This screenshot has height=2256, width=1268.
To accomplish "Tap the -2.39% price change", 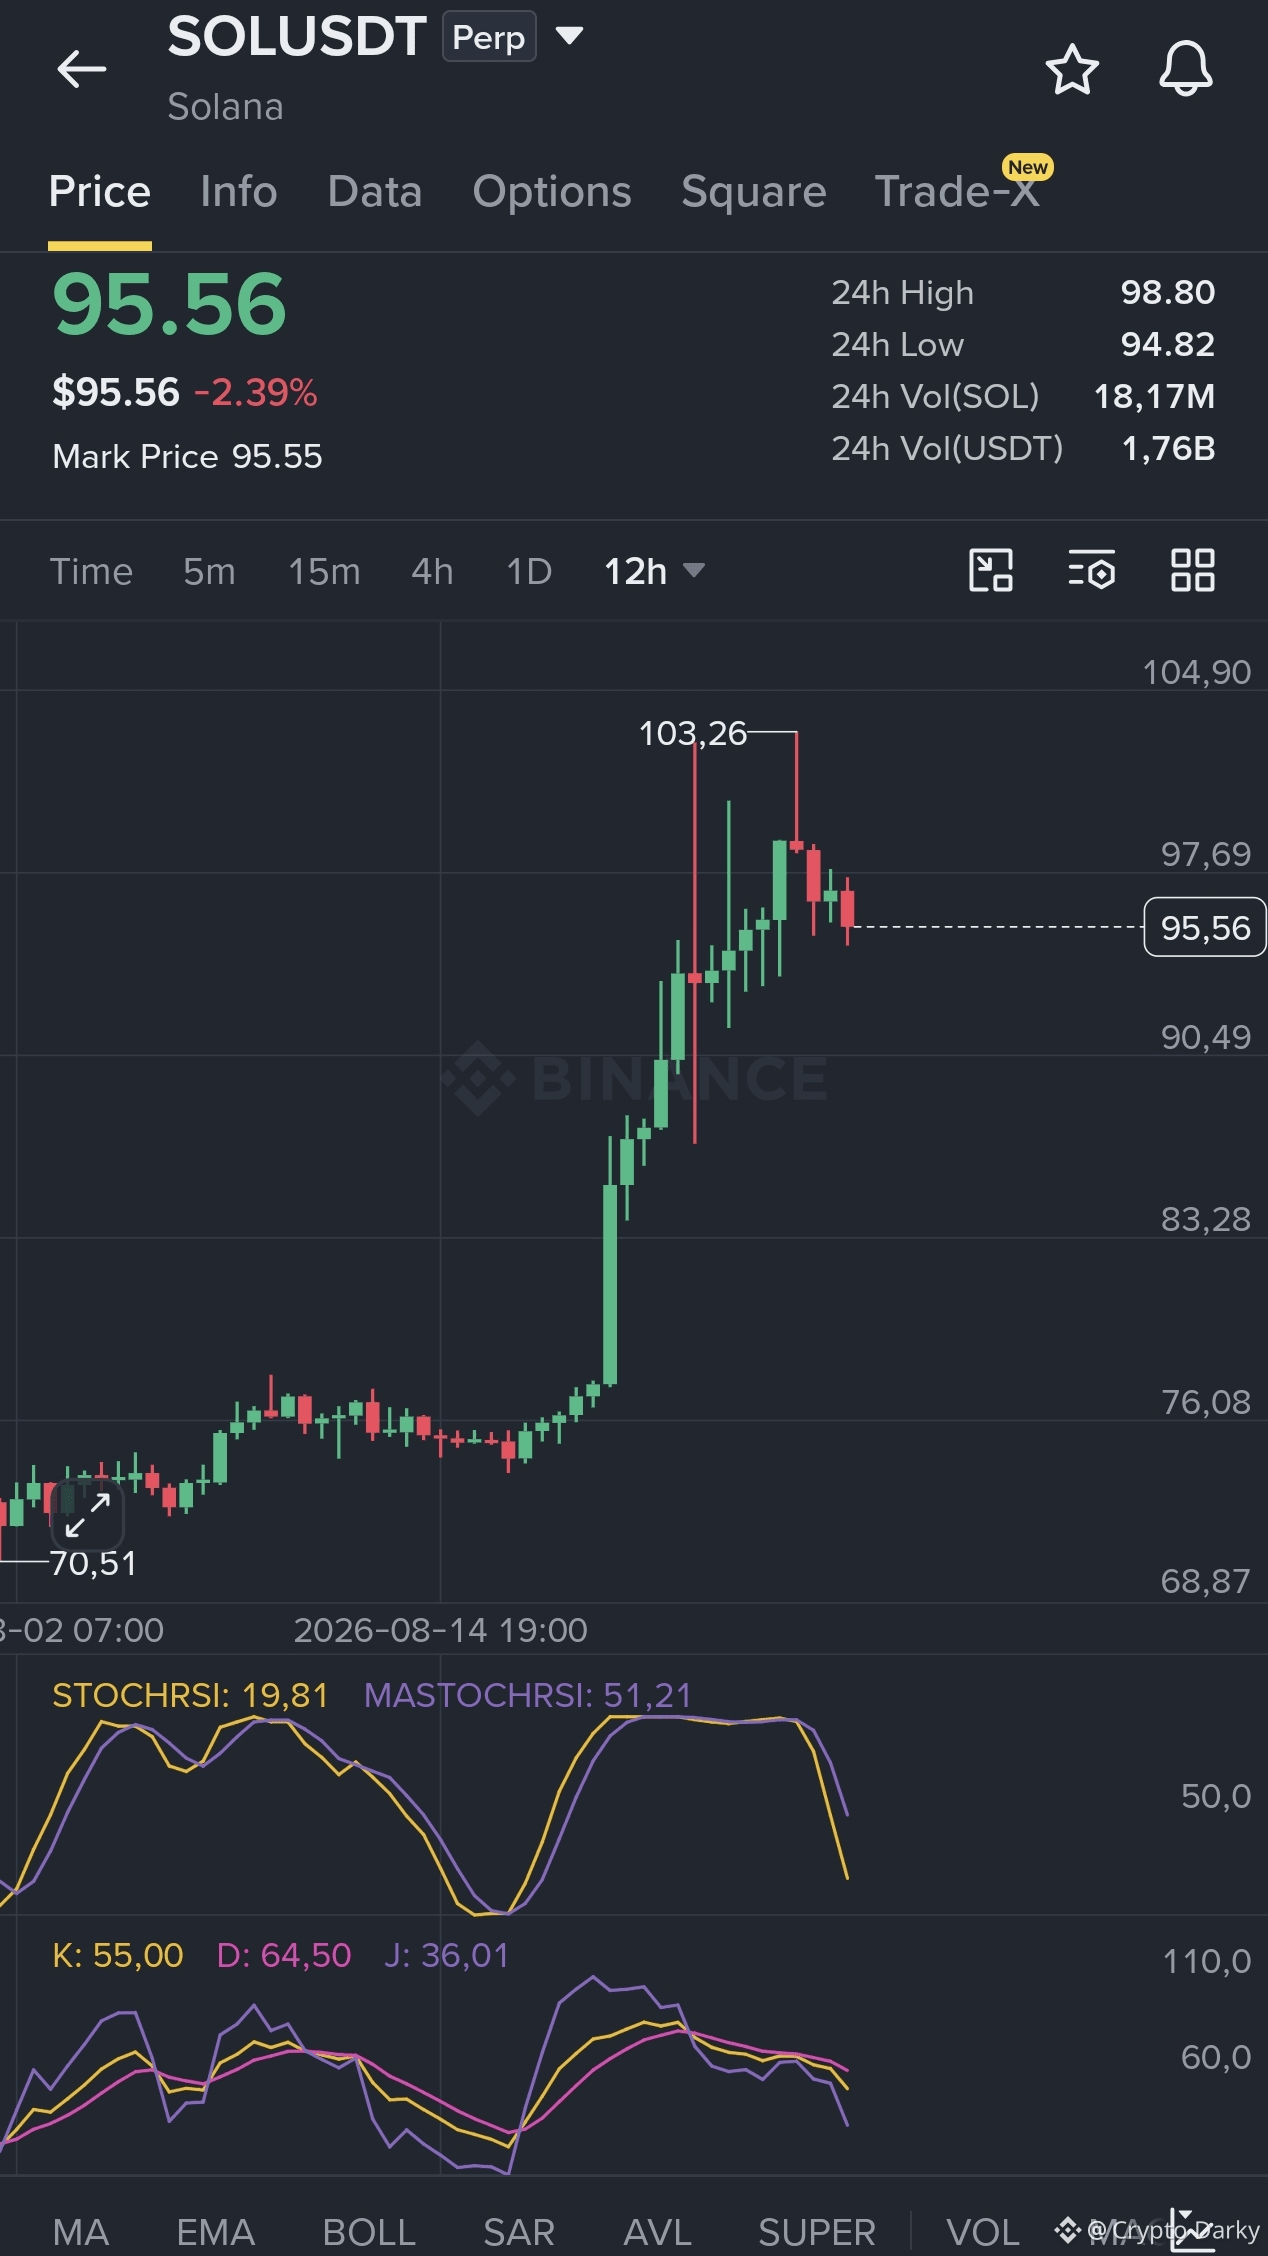I will coord(256,392).
